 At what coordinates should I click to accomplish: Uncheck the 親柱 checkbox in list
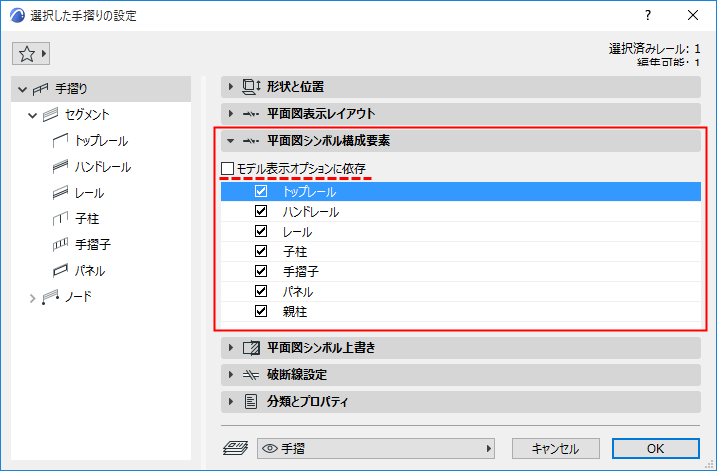pos(261,311)
